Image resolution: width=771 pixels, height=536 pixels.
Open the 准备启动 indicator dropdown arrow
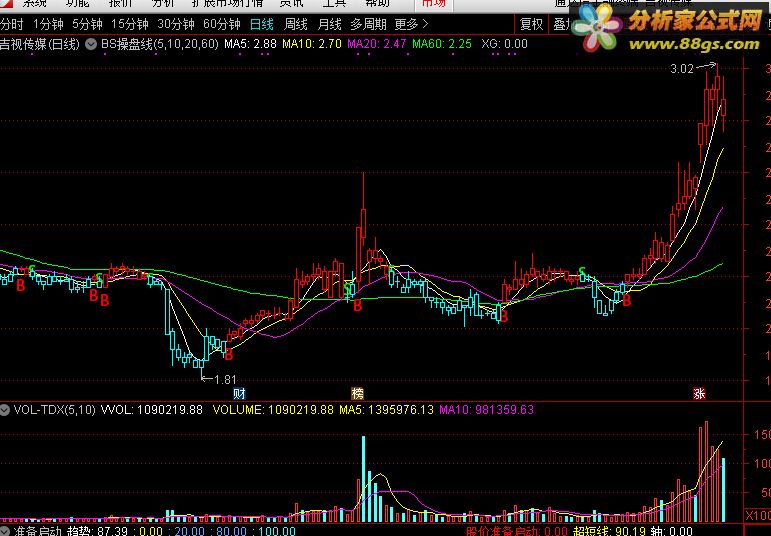[x=4, y=532]
